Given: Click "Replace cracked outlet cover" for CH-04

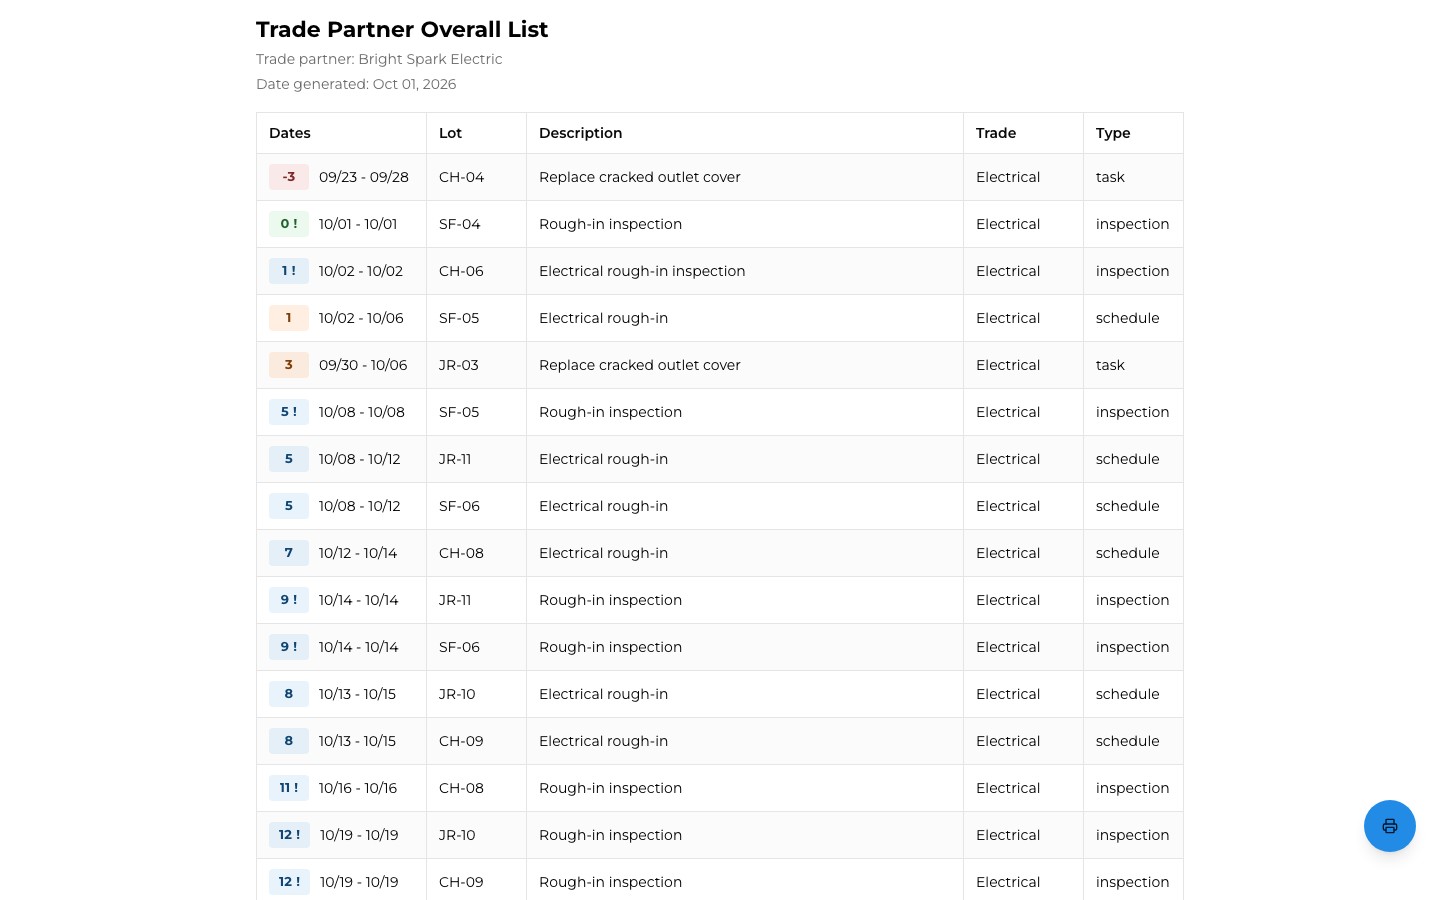Looking at the screenshot, I should 640,177.
